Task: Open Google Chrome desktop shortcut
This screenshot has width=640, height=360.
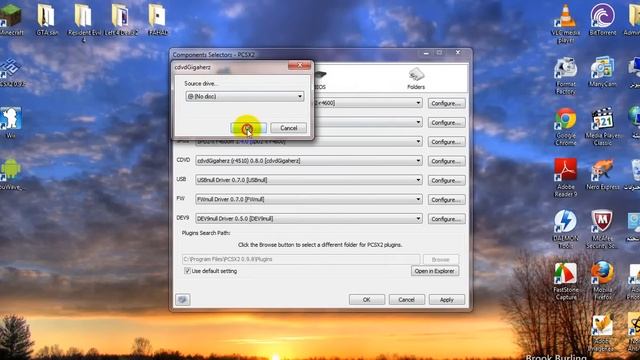Action: pos(565,127)
